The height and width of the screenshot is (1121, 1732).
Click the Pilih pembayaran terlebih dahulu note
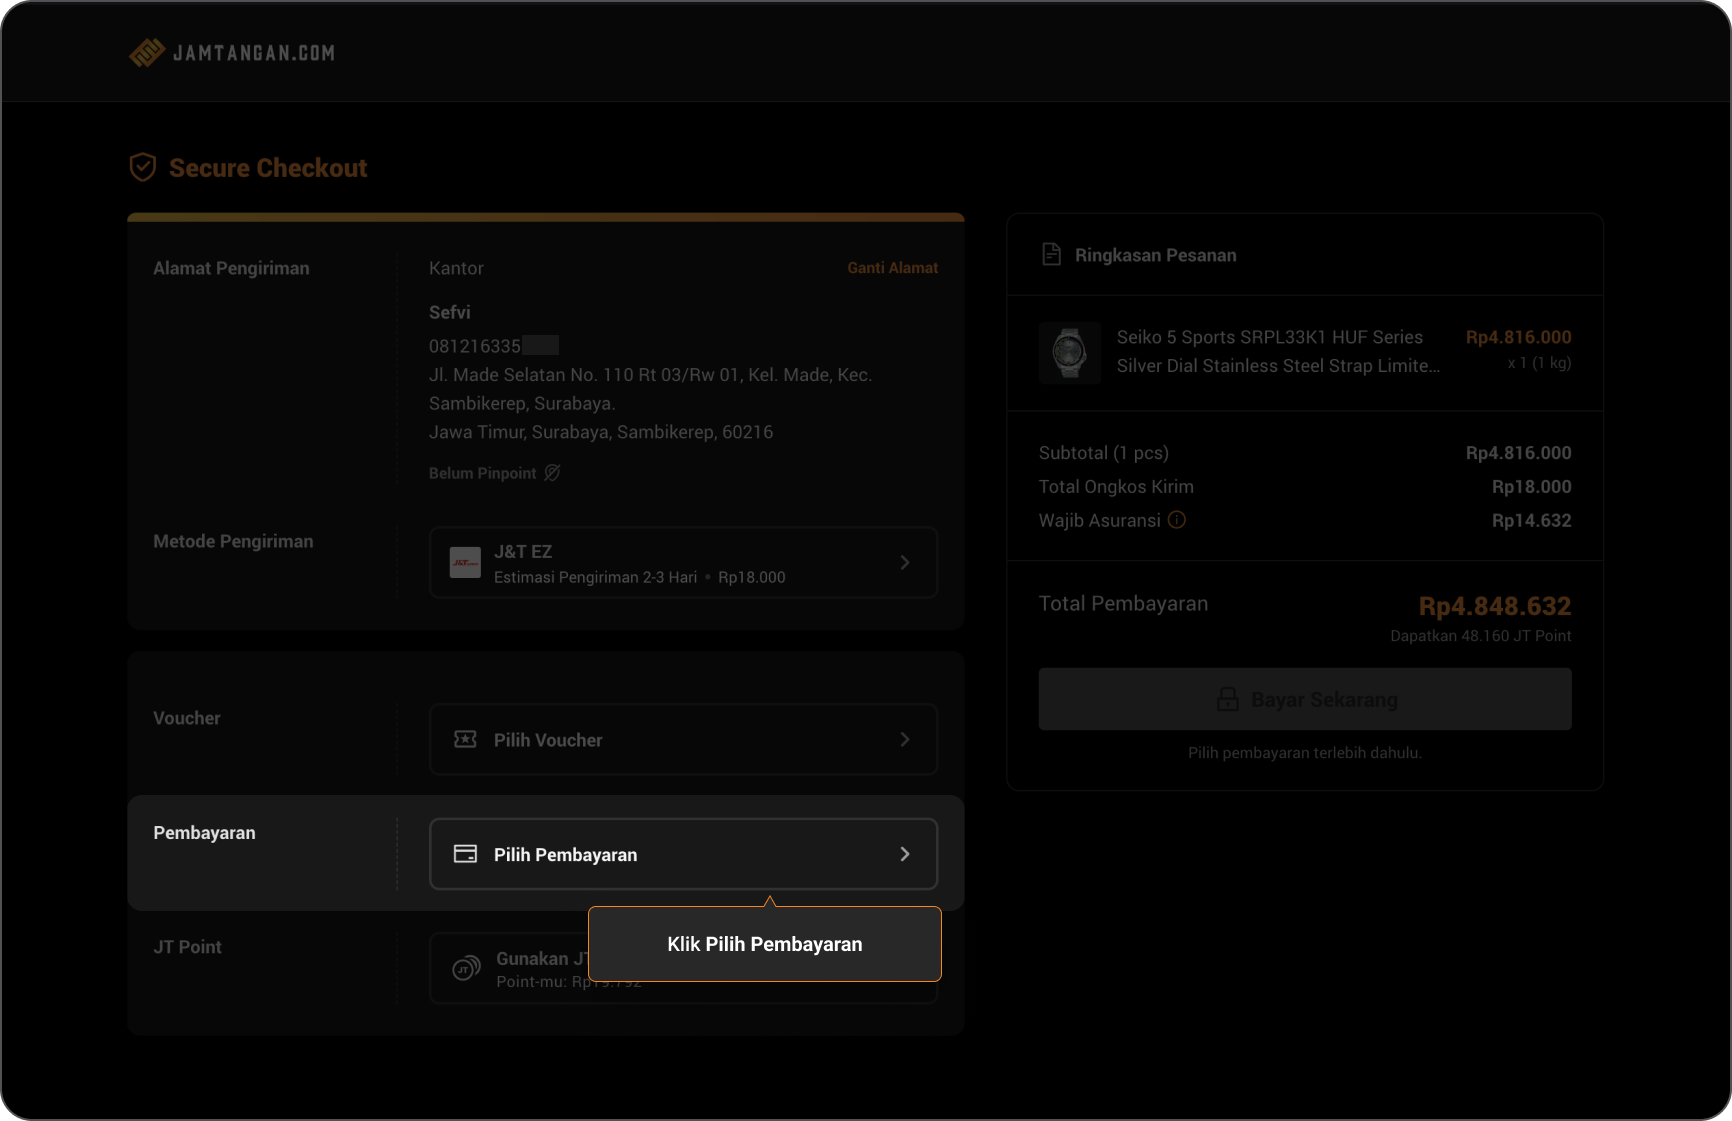(x=1305, y=753)
